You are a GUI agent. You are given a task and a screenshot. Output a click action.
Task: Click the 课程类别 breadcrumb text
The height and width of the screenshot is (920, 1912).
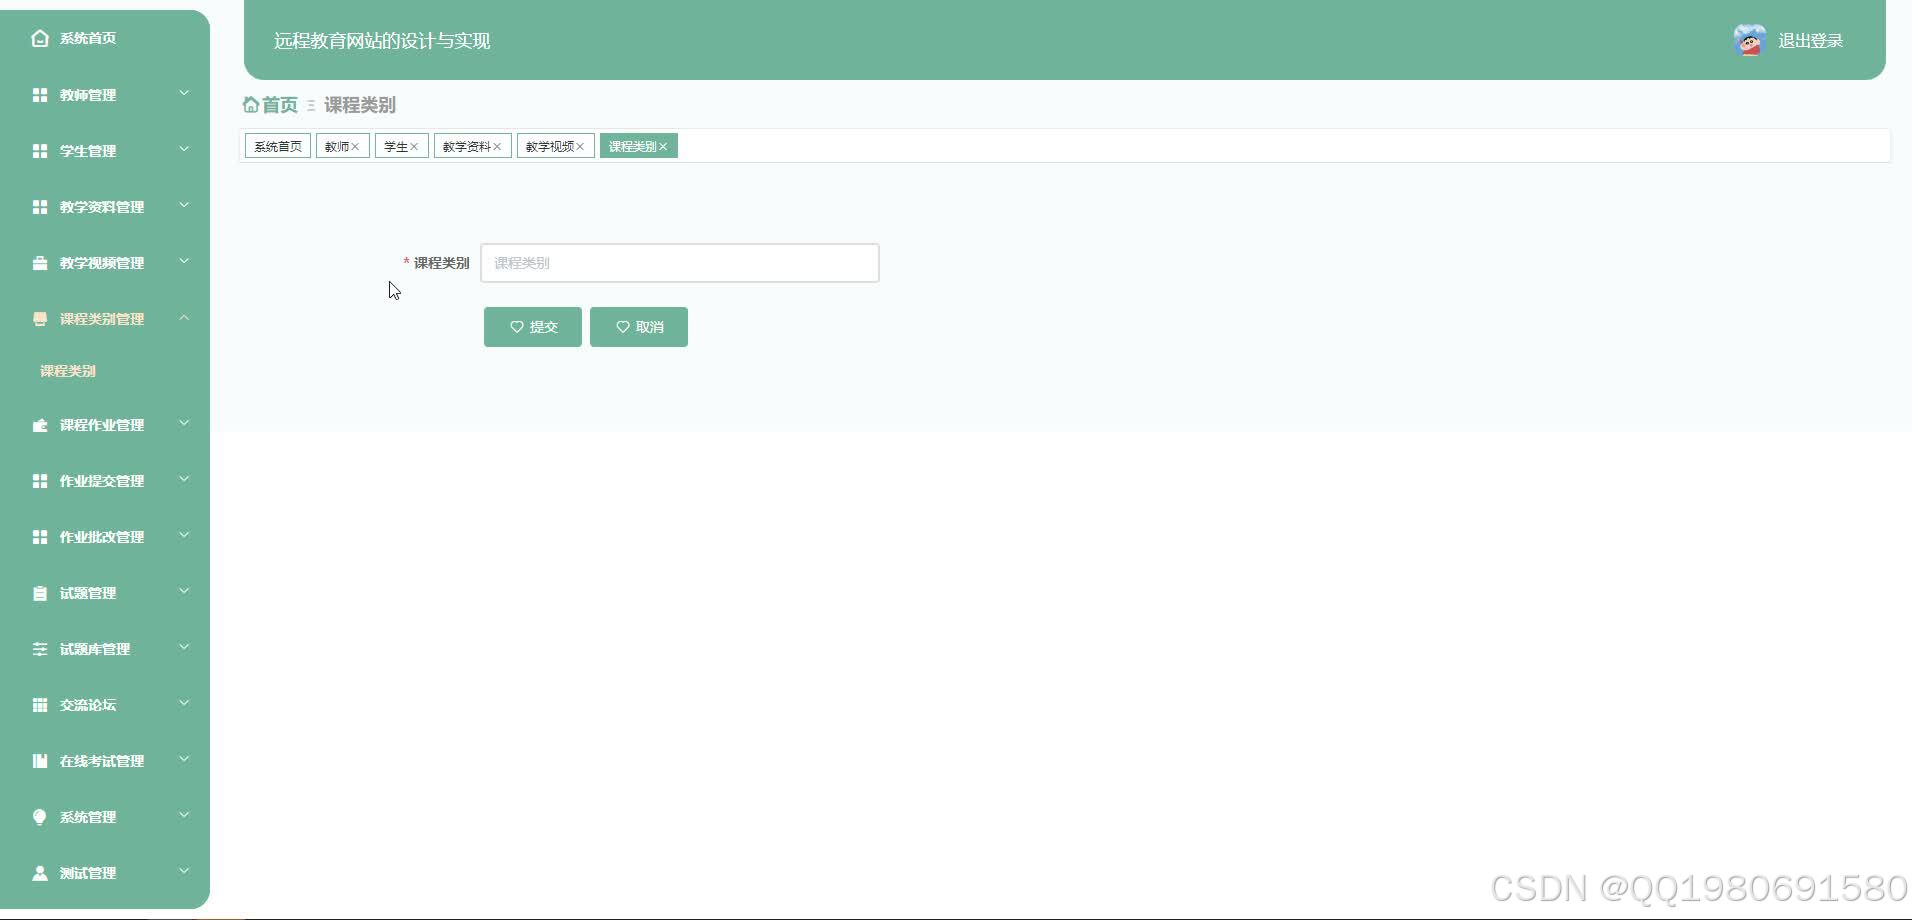tap(360, 105)
